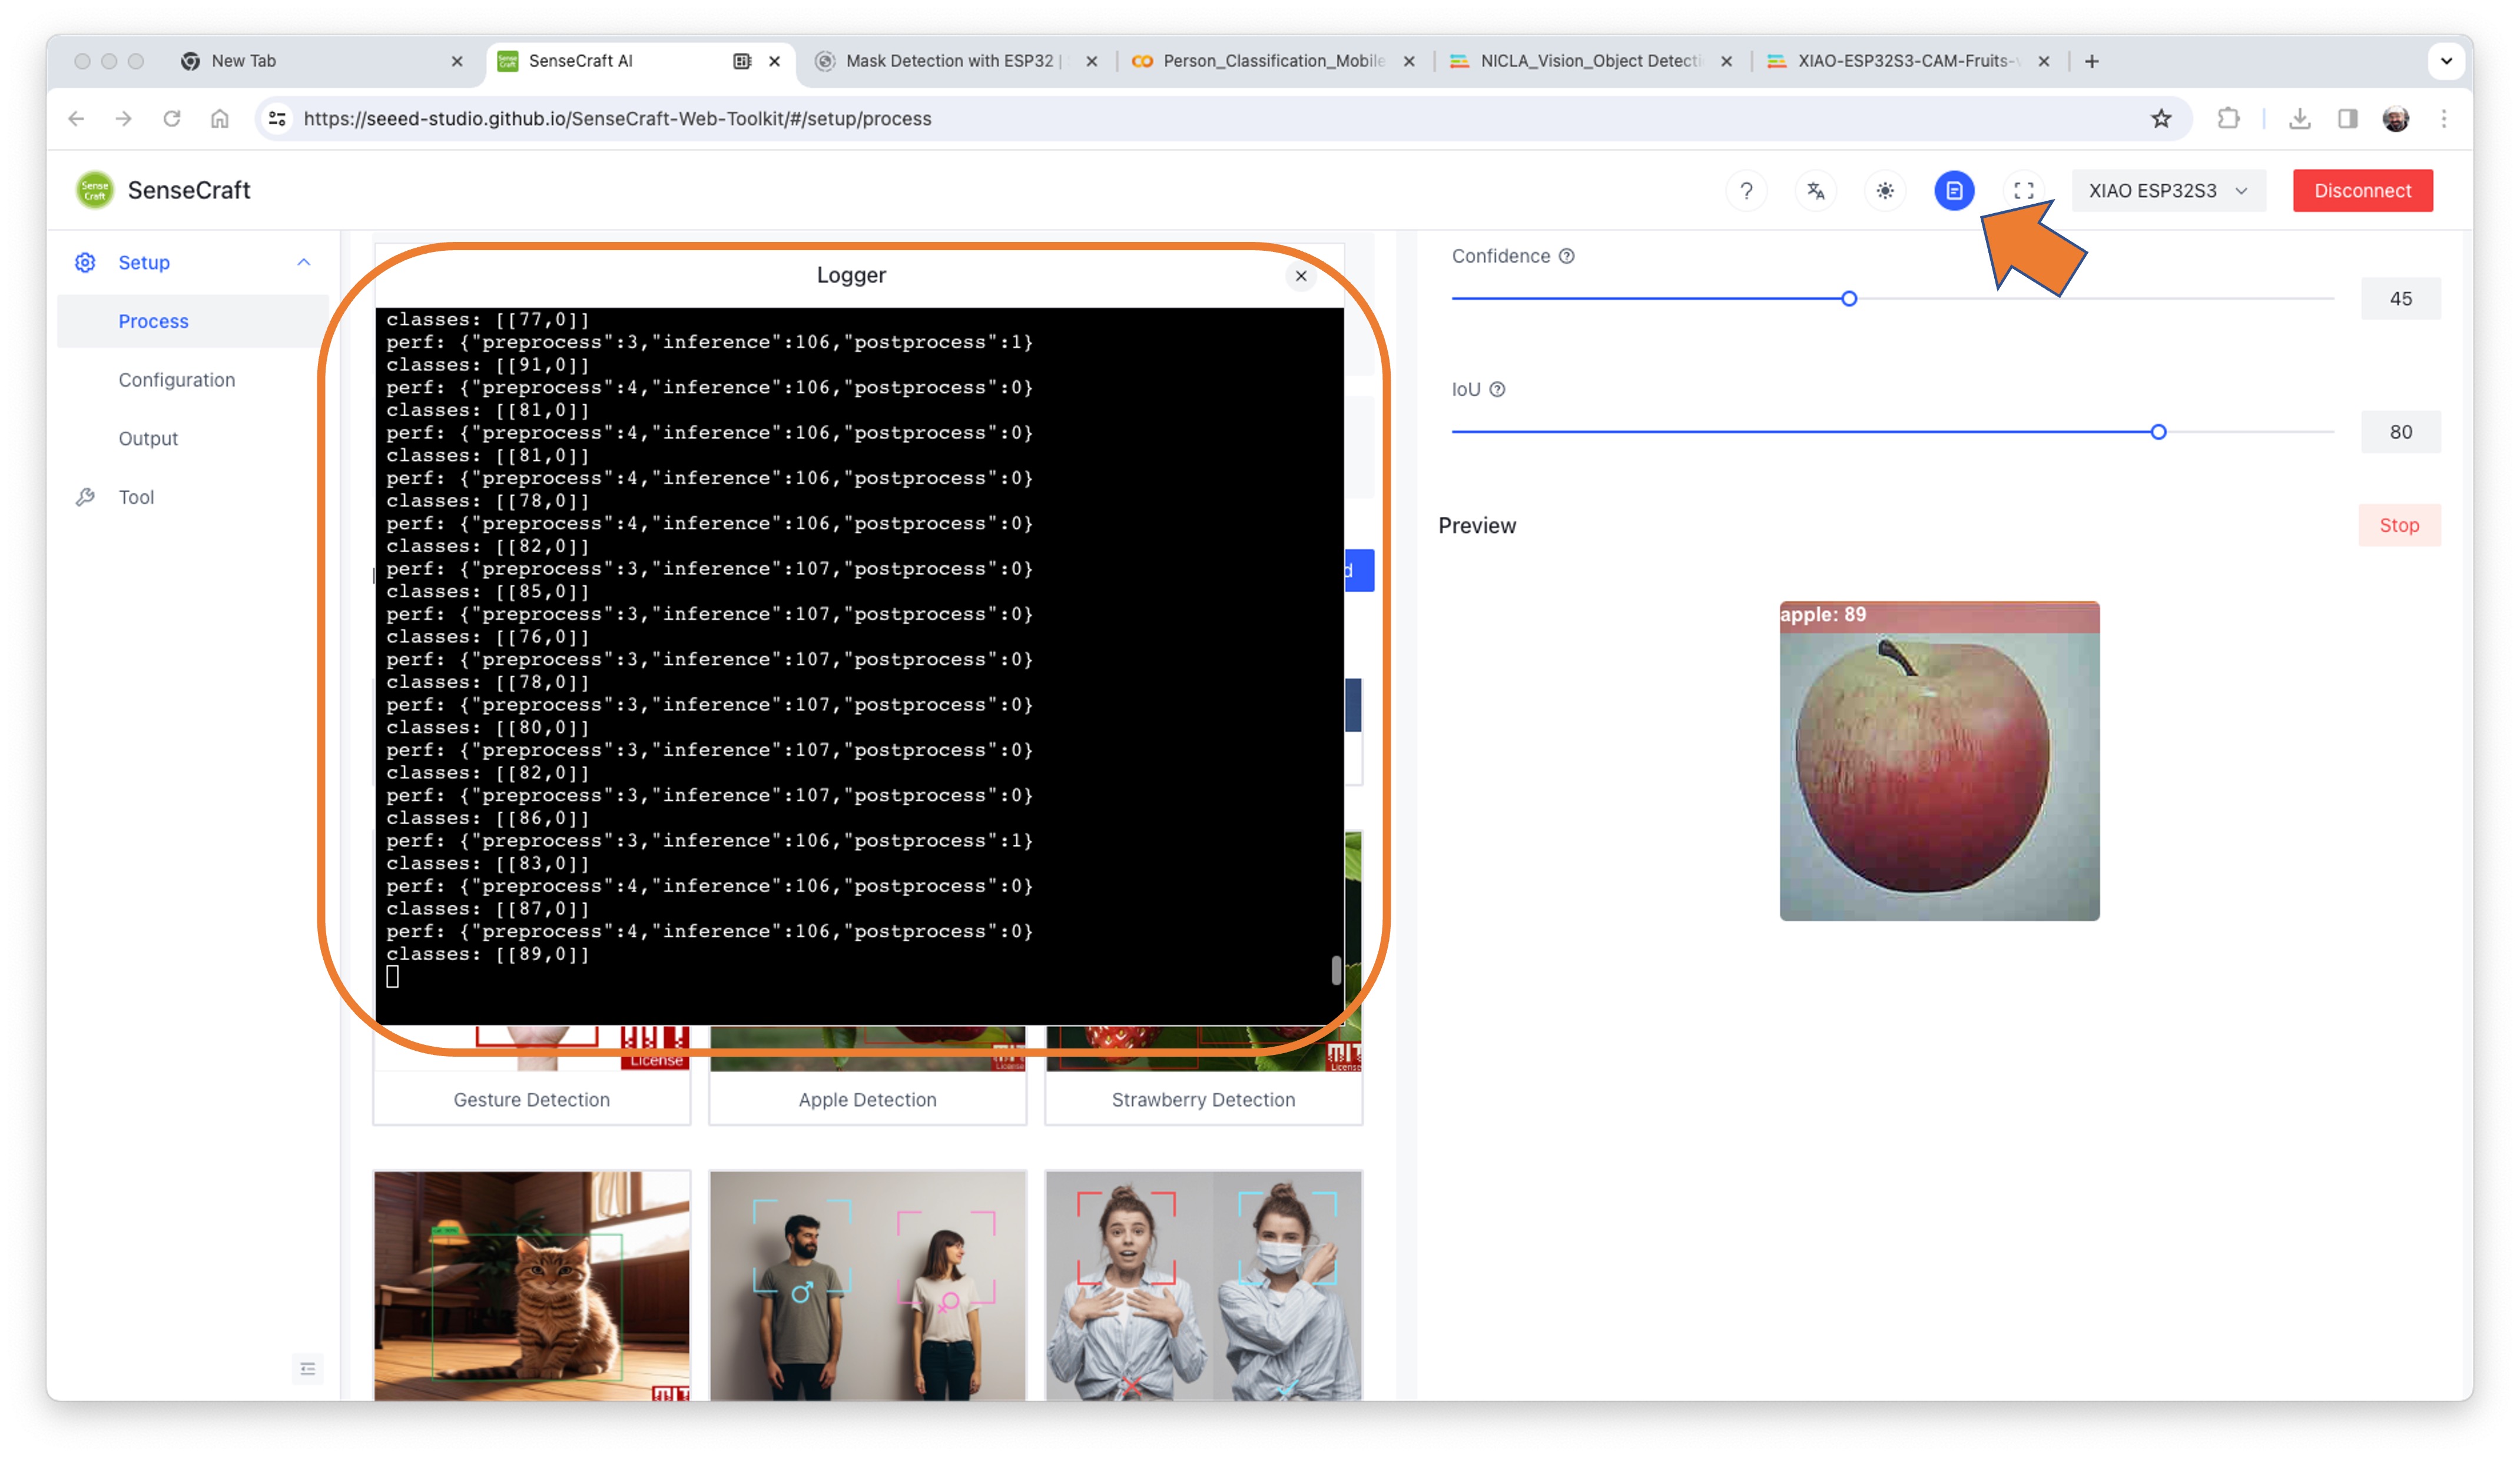This screenshot has width=2520, height=1457.
Task: Click the IoU value field showing 80
Action: [x=2400, y=432]
